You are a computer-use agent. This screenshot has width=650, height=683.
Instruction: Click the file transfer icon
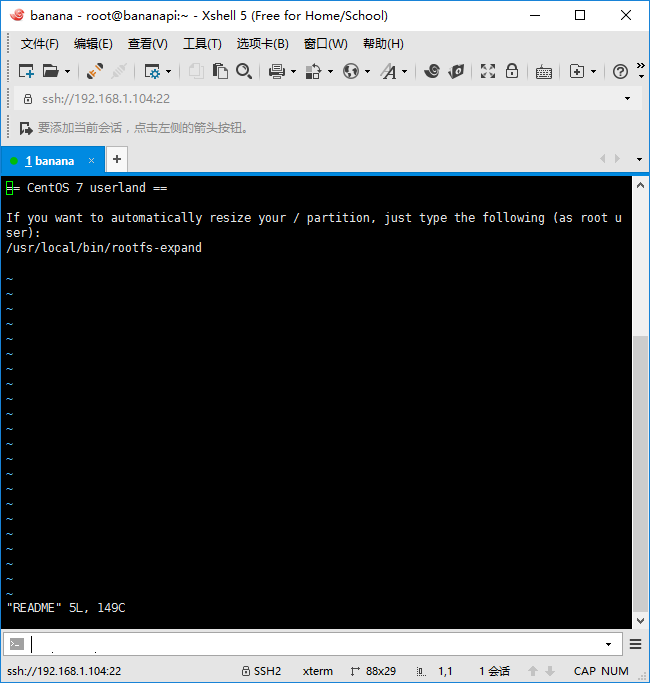coord(314,71)
